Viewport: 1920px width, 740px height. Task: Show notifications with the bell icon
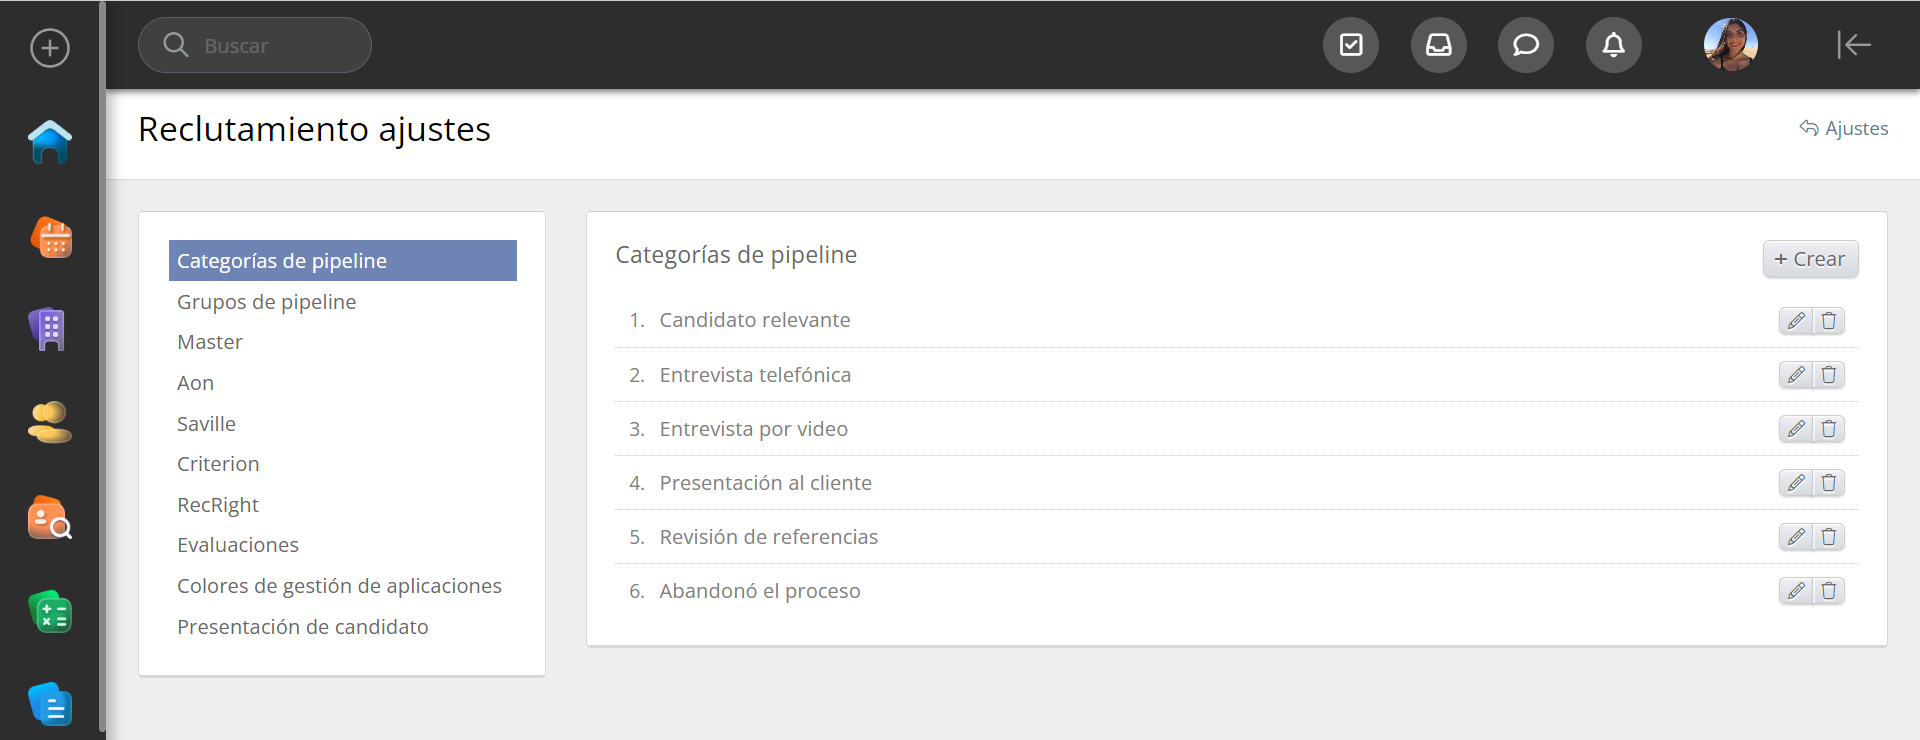point(1613,45)
